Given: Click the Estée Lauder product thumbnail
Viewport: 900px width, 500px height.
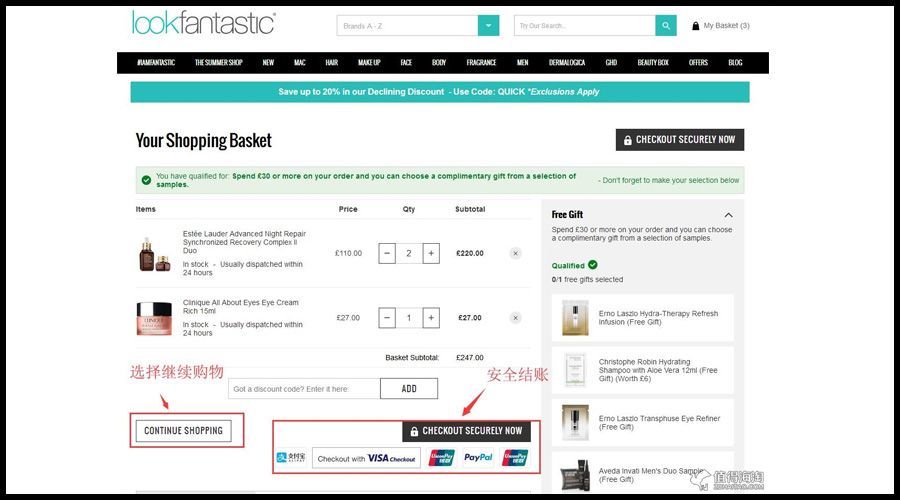Looking at the screenshot, I should point(155,254).
